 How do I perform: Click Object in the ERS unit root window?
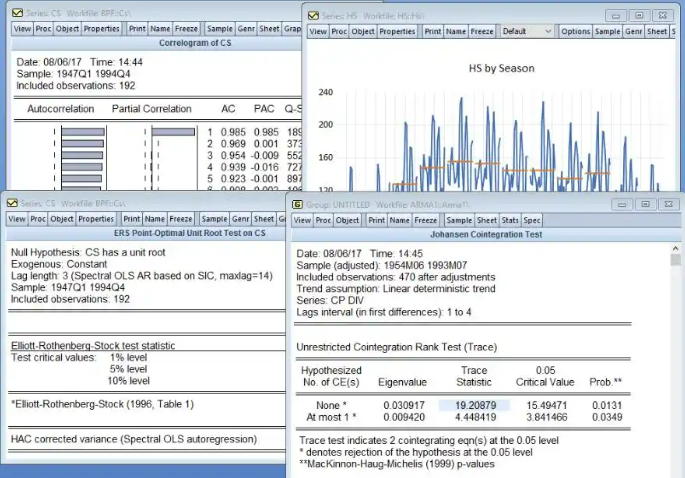[62, 219]
